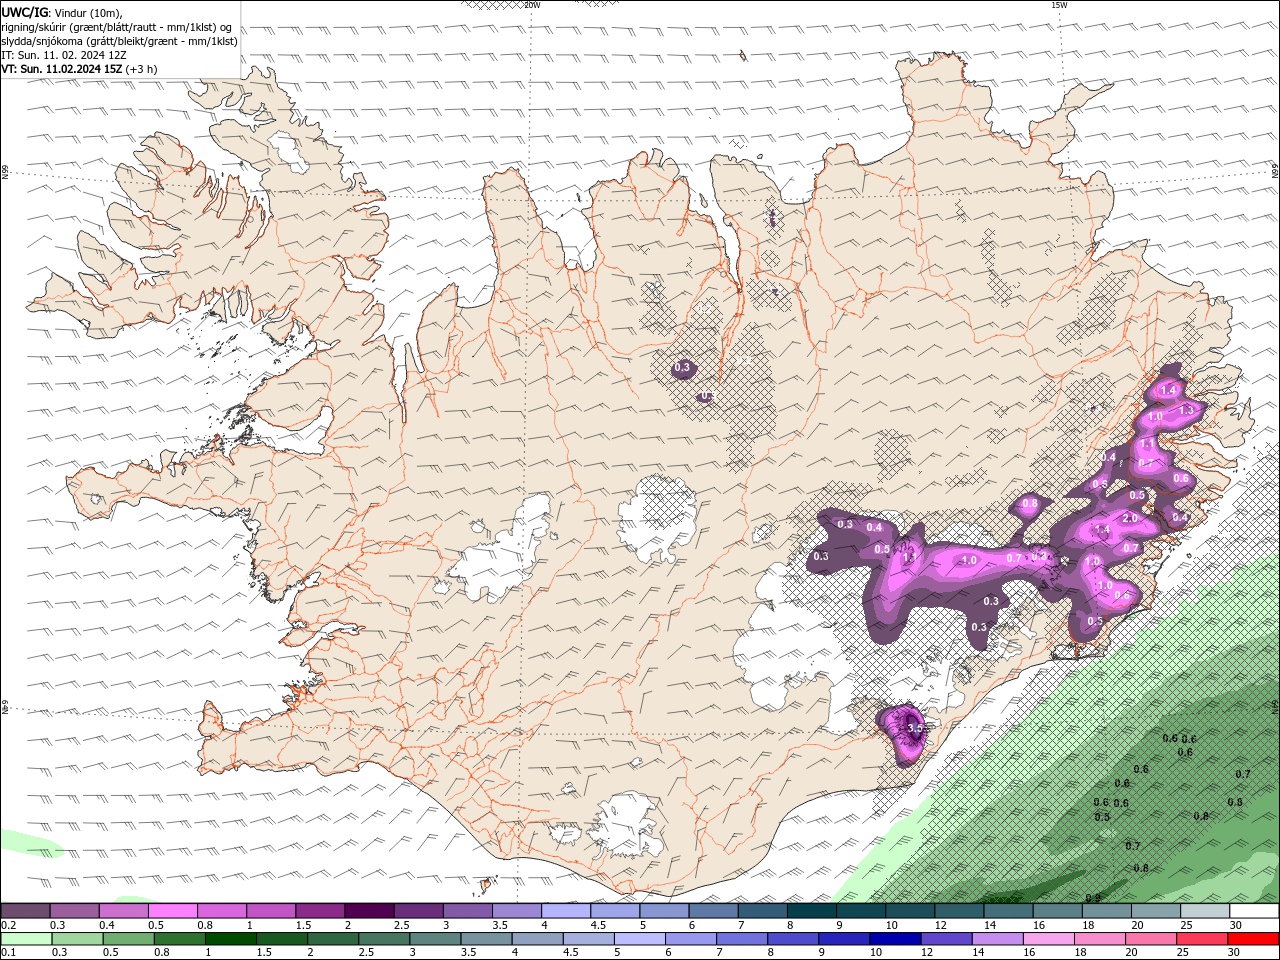This screenshot has height=960, width=1280.
Task: Select the top-row legend swatch starting at 0.3
Action: point(74,911)
